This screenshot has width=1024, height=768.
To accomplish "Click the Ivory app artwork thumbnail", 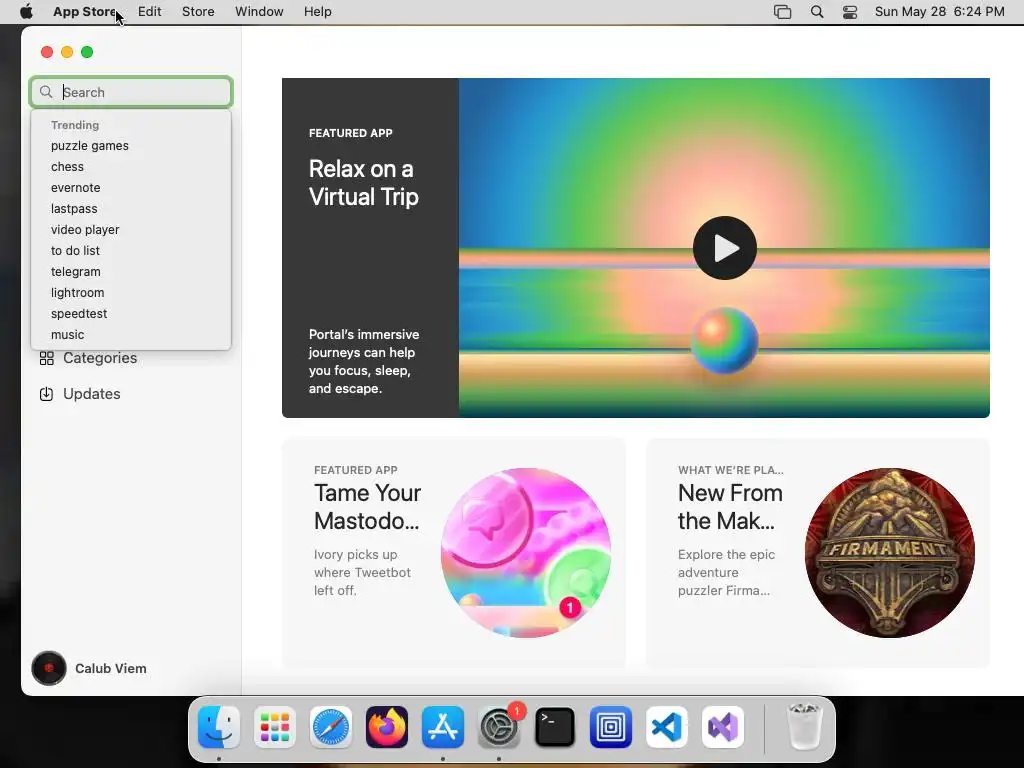I will (526, 552).
